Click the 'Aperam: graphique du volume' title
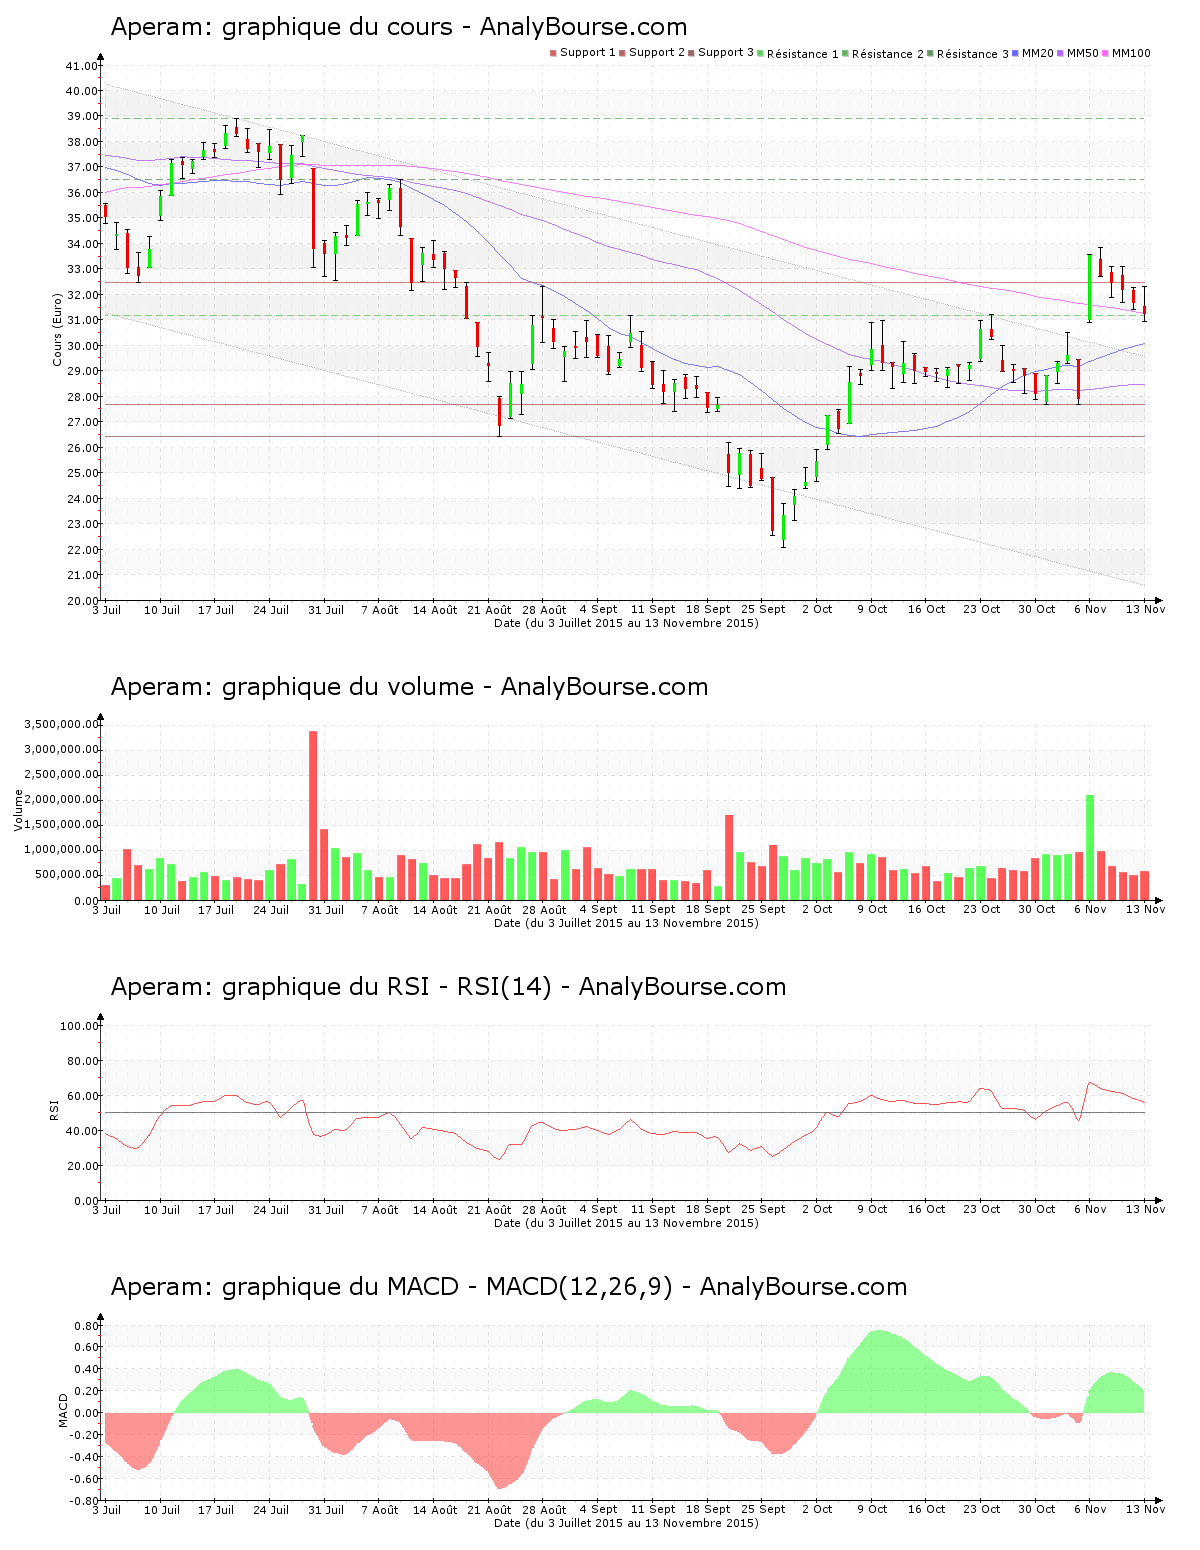This screenshot has width=1200, height=1550. tap(409, 687)
